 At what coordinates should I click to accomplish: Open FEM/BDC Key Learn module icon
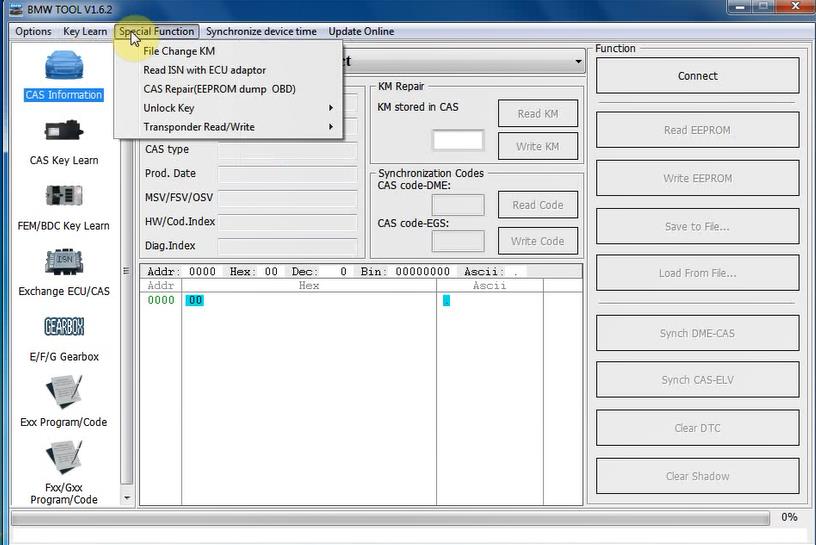pyautogui.click(x=64, y=197)
